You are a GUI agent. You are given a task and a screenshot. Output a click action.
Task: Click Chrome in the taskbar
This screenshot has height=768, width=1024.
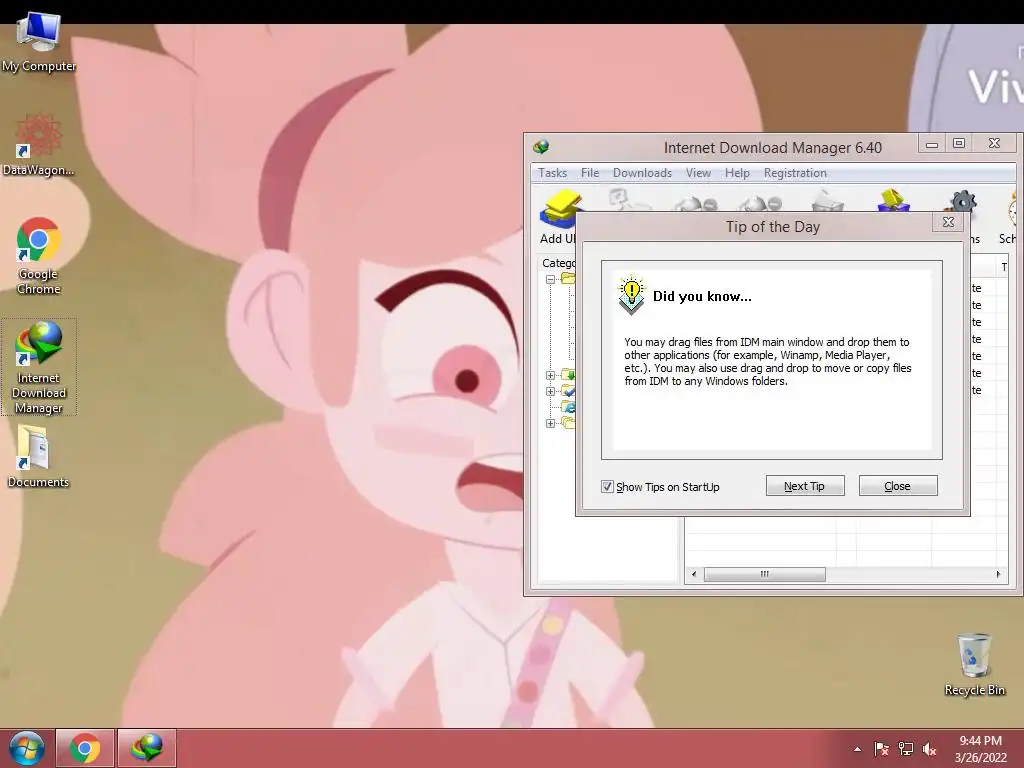click(85, 748)
